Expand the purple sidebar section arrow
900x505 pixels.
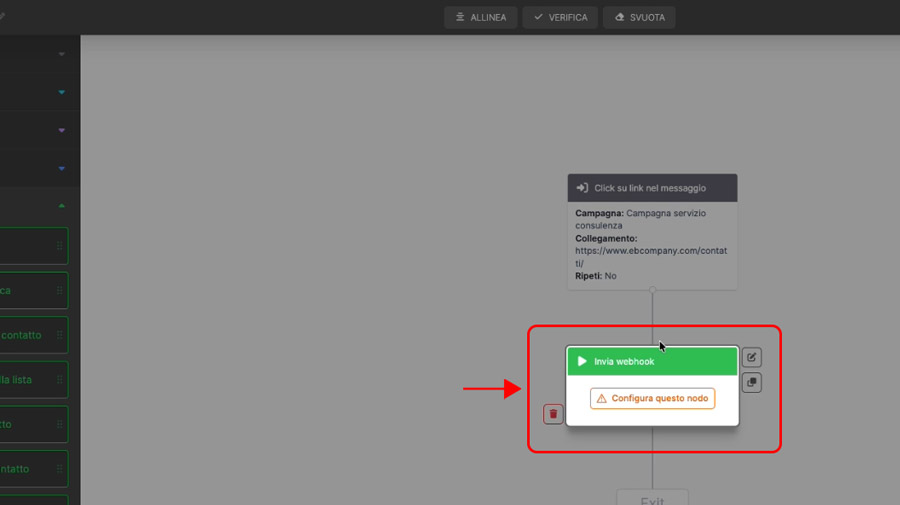tap(62, 130)
